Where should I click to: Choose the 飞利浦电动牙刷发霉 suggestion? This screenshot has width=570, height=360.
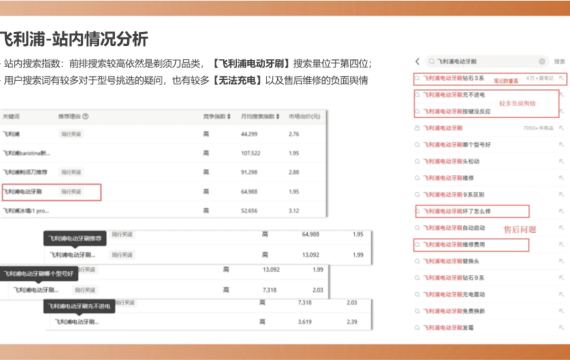[448, 328]
